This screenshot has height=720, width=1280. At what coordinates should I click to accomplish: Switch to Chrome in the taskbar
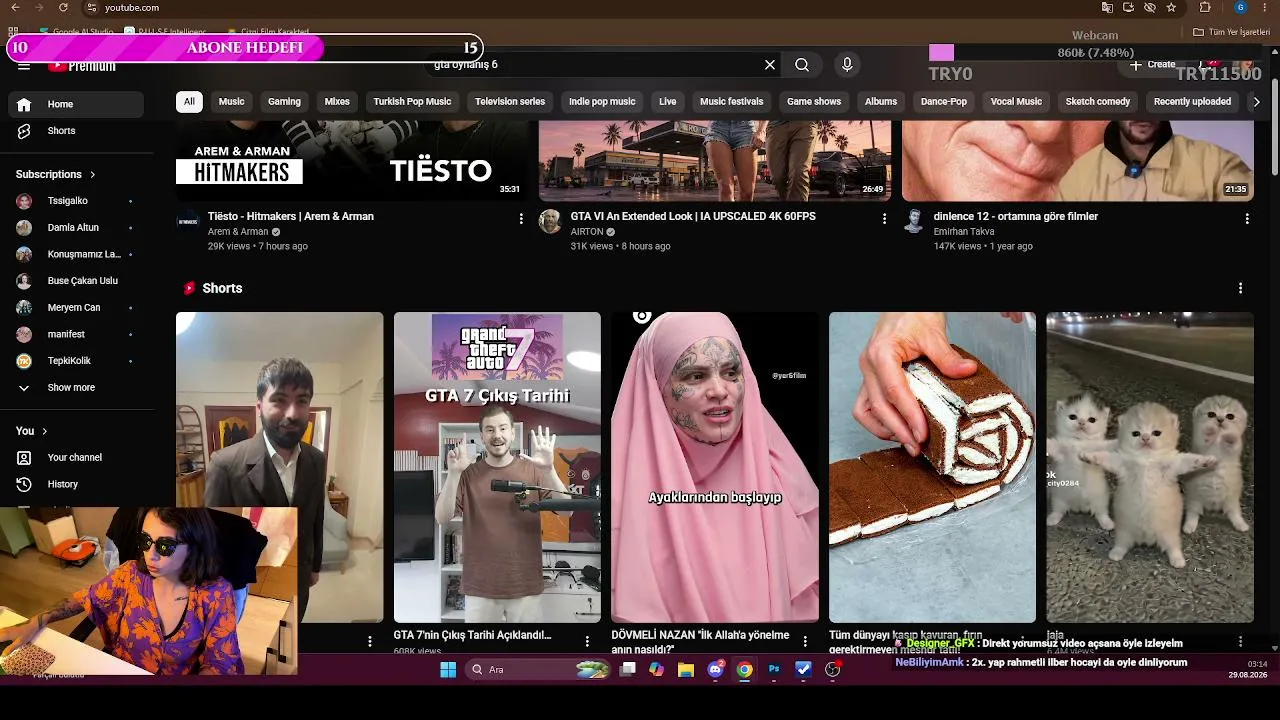point(745,669)
